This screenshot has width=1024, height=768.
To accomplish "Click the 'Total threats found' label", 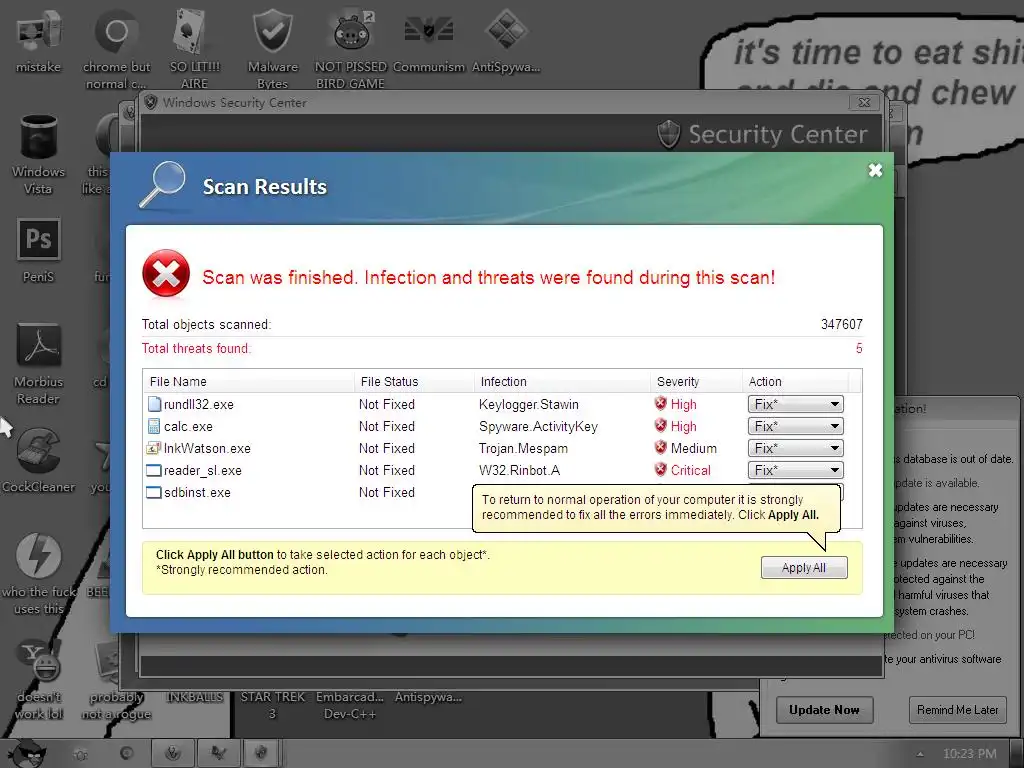I will pos(196,348).
